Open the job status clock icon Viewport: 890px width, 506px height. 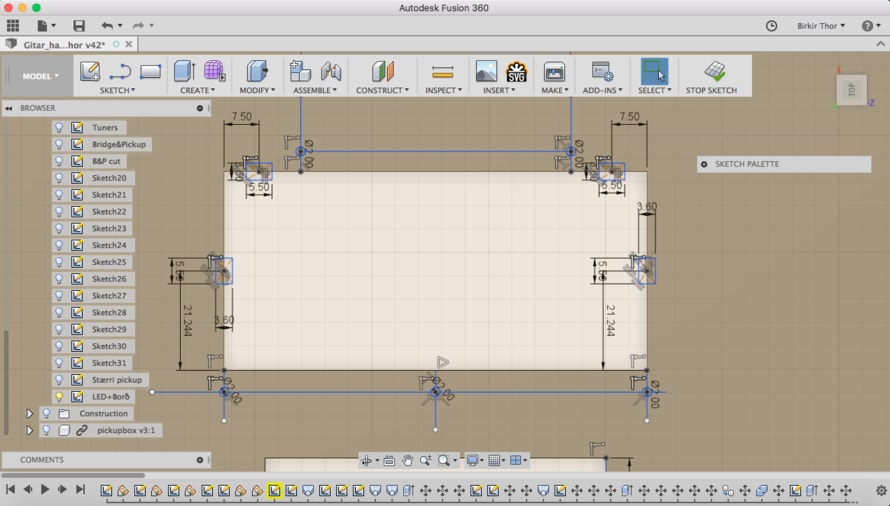[771, 26]
